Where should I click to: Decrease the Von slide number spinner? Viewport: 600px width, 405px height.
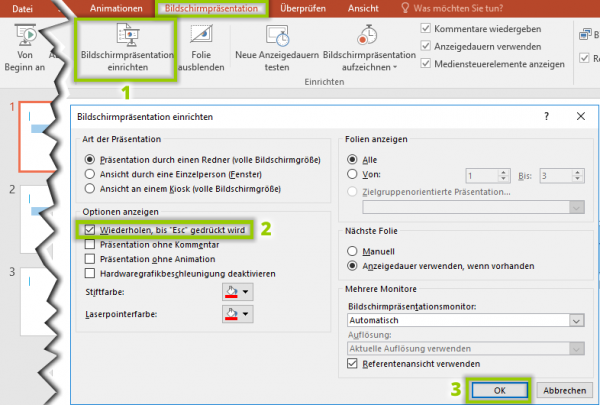pyautogui.click(x=504, y=179)
